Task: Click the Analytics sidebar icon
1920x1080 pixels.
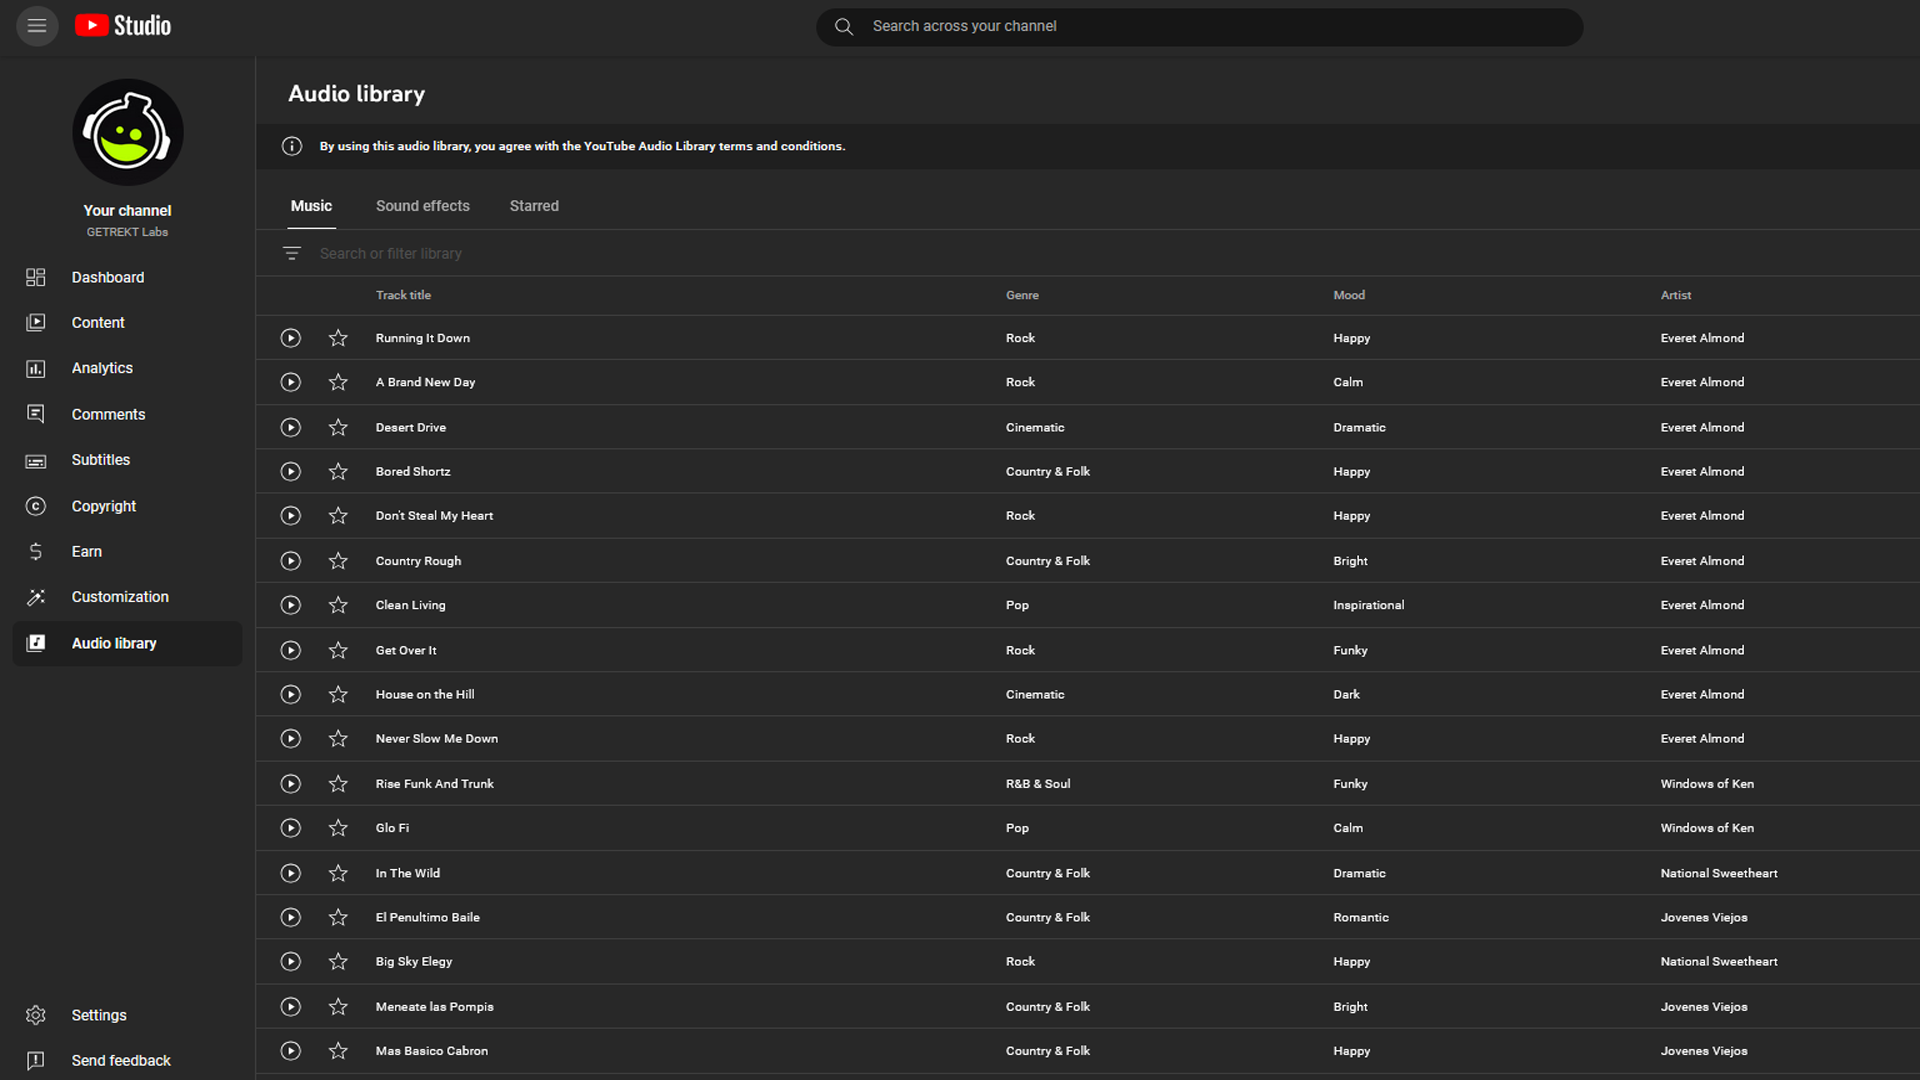Action: 36,368
